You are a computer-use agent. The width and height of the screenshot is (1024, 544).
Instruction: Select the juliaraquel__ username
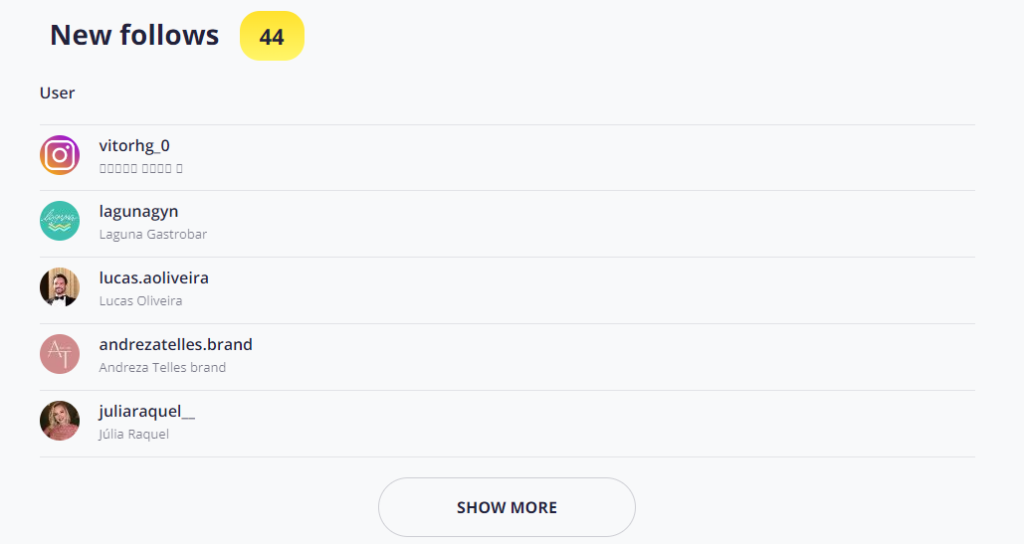tap(147, 411)
